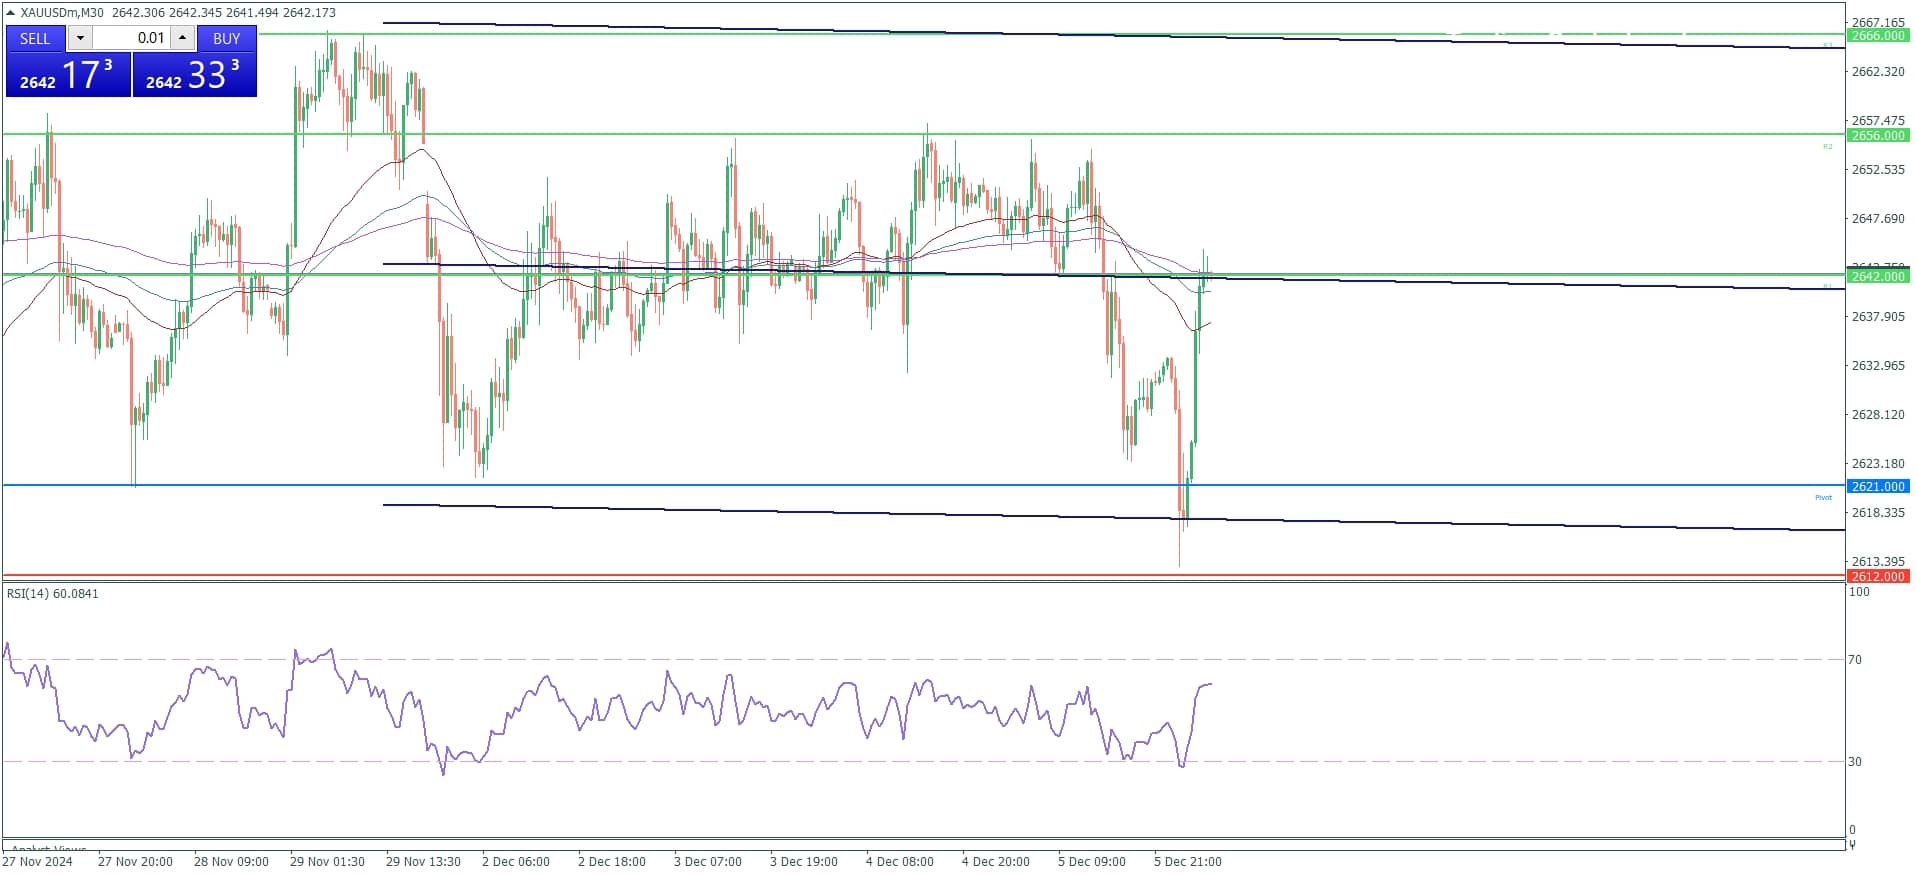Click the BUY button

point(227,38)
